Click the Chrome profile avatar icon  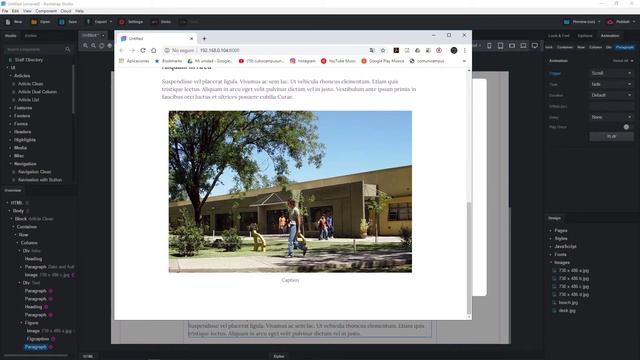pos(454,50)
